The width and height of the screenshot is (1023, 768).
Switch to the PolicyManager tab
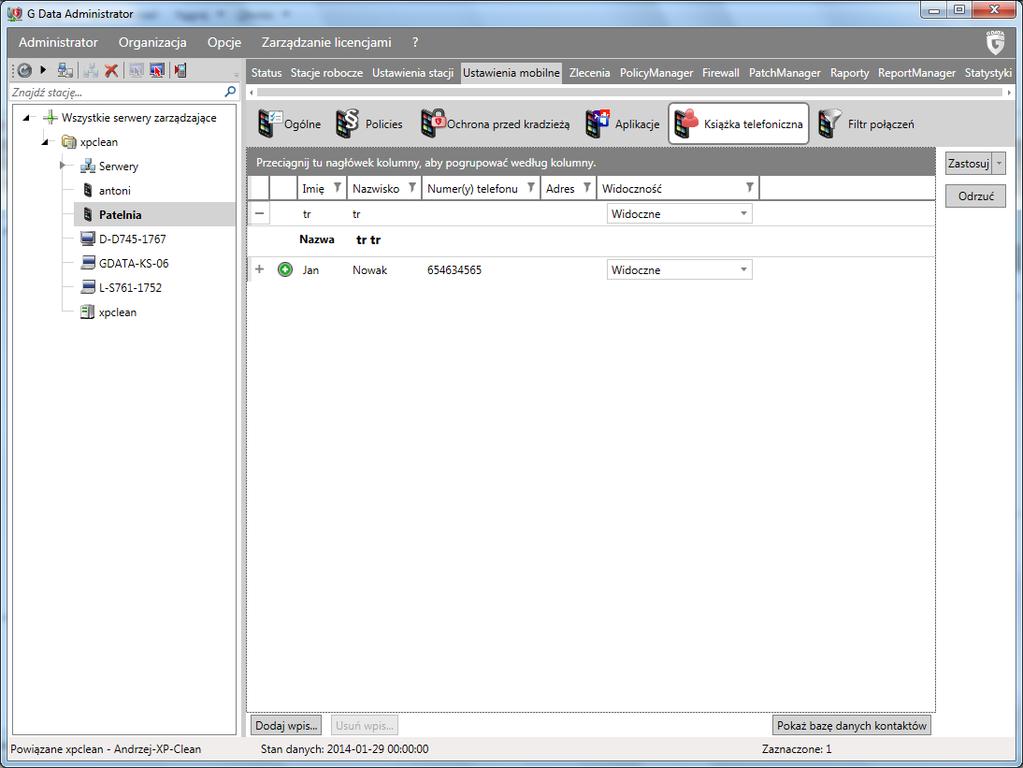(656, 72)
